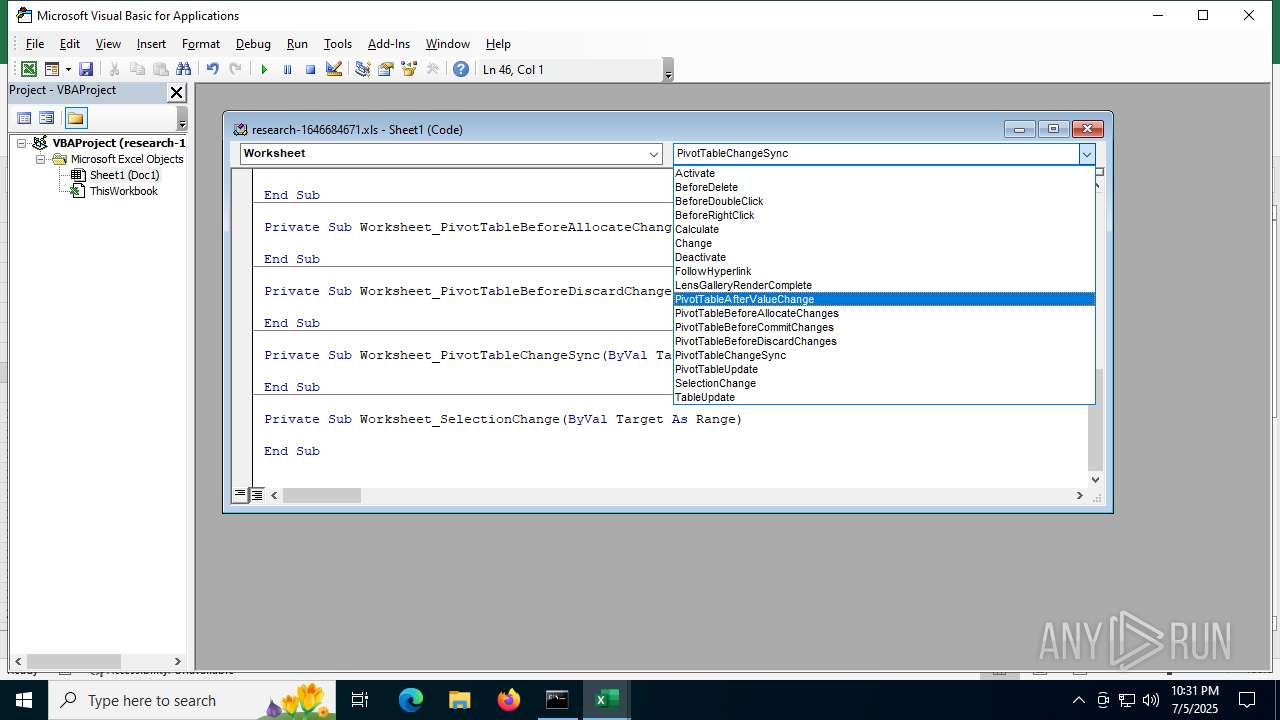Click toolbar options arrow after Ln 46
This screenshot has height=720, width=1280.
pos(668,70)
